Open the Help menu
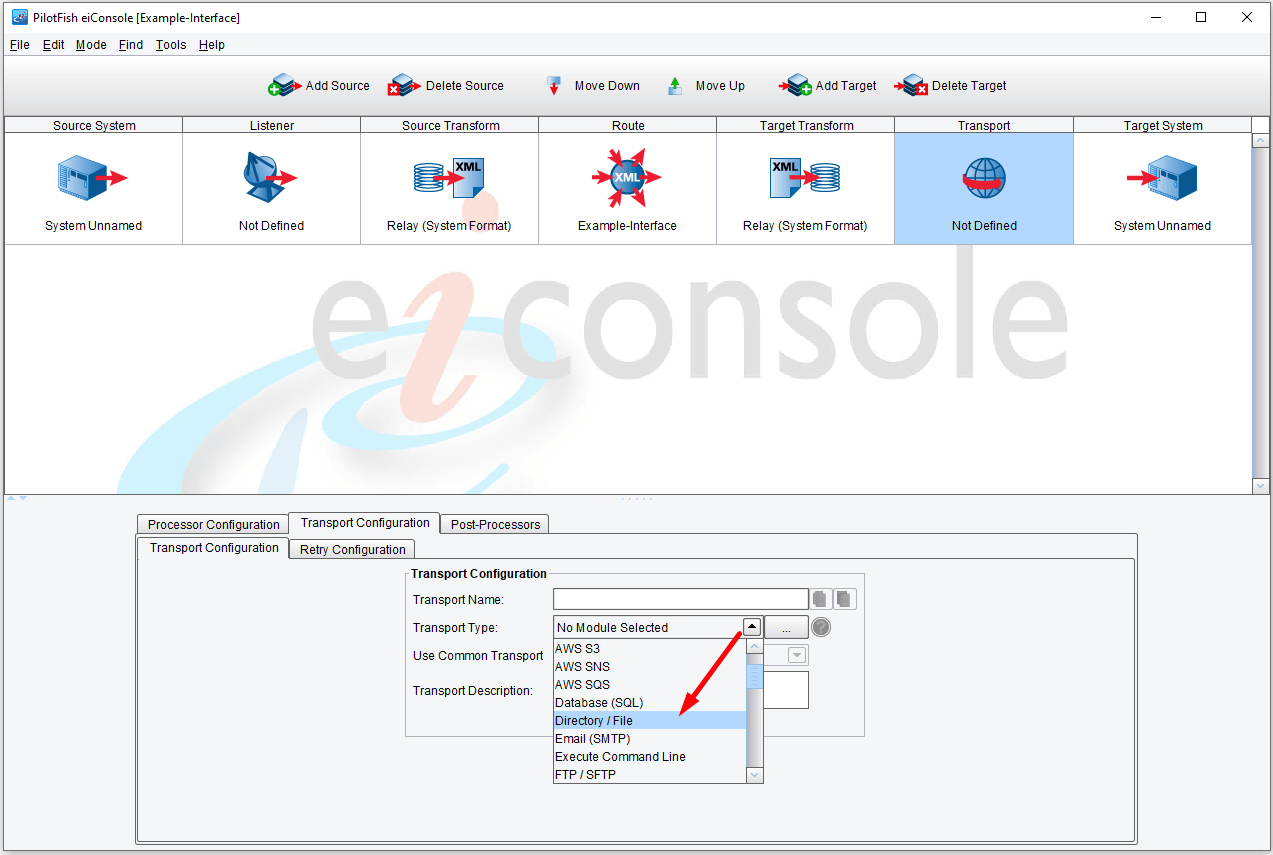This screenshot has height=855, width=1273. point(212,45)
